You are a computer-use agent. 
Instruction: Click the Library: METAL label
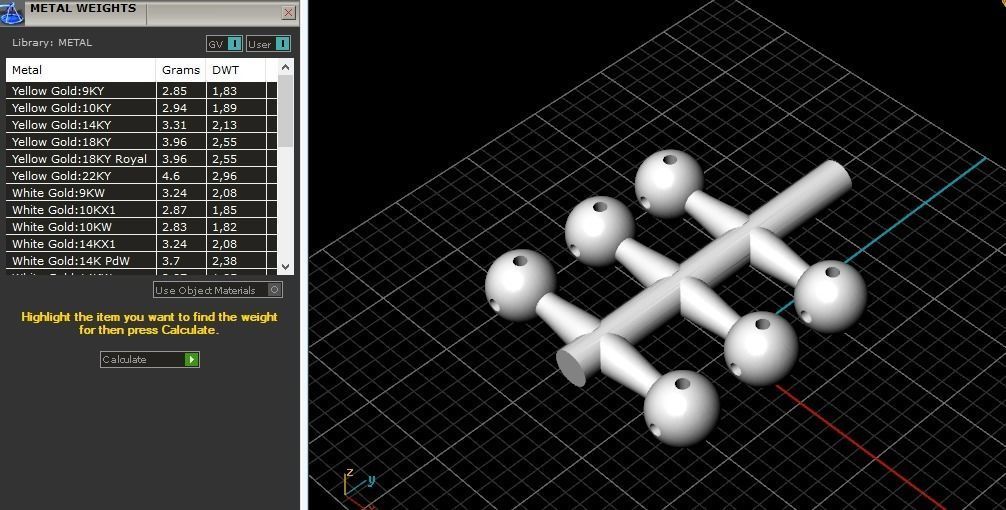click(52, 42)
